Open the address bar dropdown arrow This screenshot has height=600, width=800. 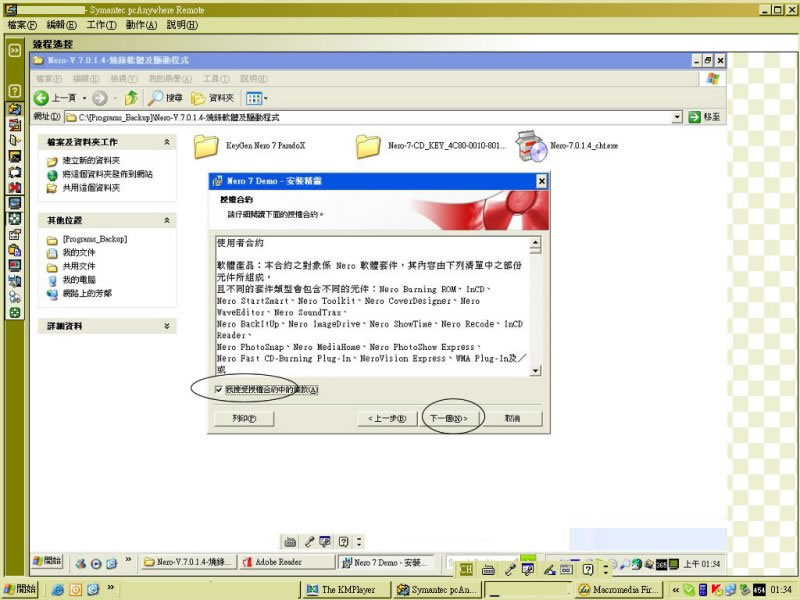pos(677,117)
